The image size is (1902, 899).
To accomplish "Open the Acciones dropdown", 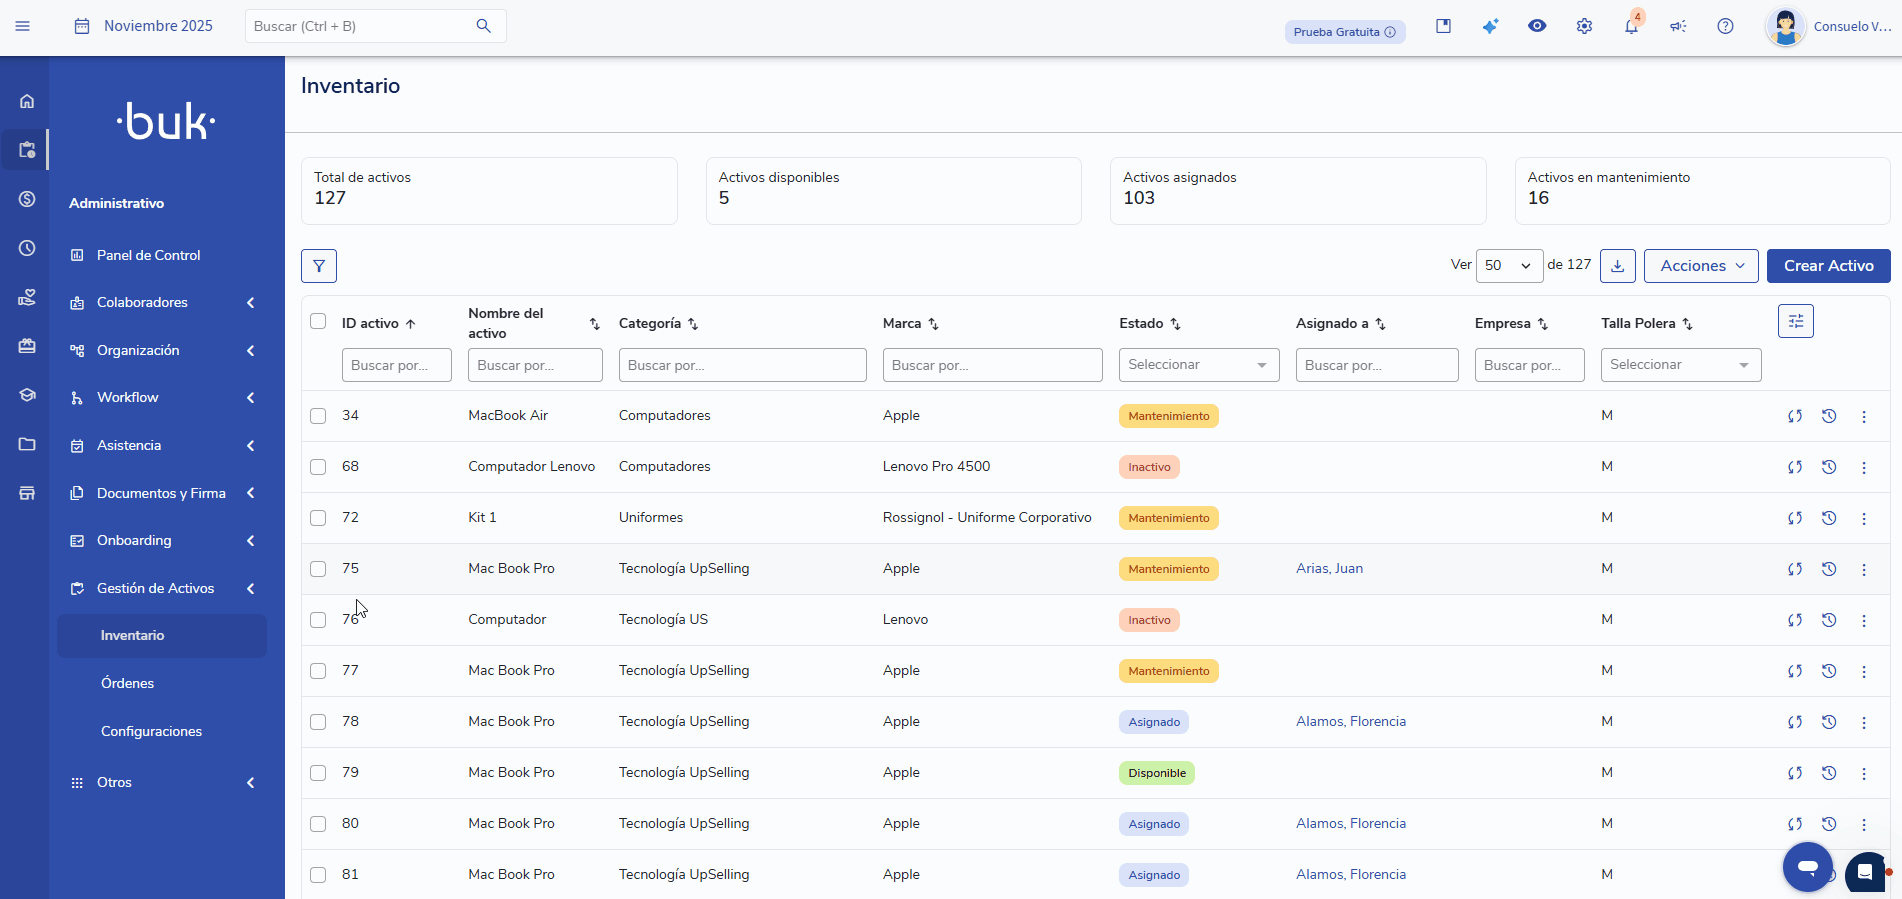I will click(1700, 266).
